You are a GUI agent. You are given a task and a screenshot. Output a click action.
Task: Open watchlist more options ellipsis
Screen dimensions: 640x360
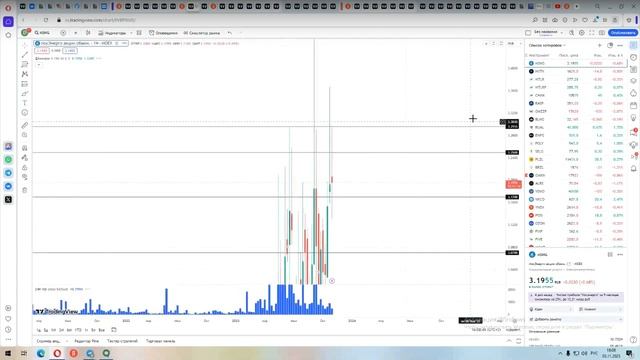pyautogui.click(x=620, y=45)
